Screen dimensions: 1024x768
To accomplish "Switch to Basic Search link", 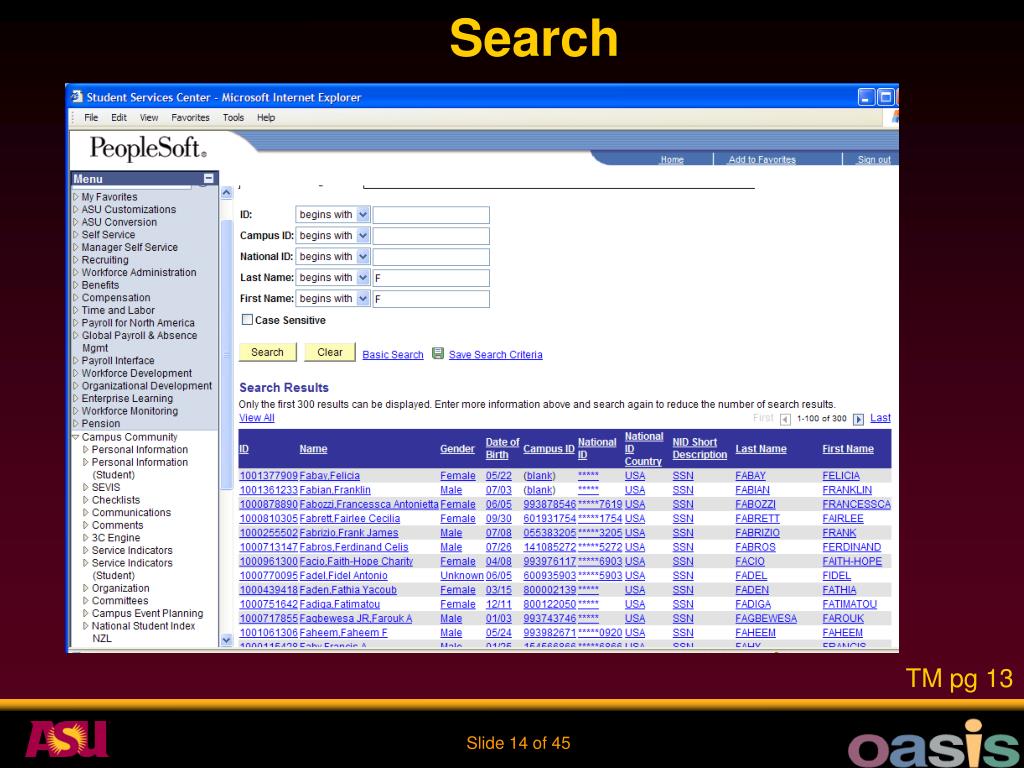I will 392,355.
